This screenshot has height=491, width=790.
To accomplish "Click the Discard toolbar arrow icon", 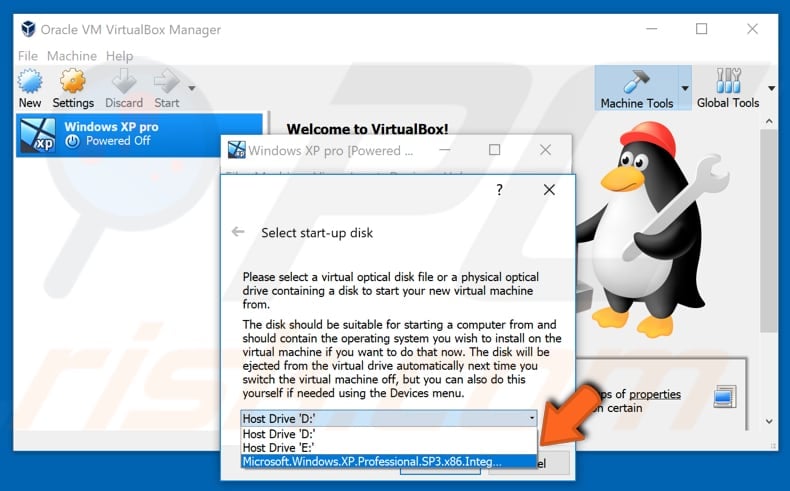I will (x=124, y=81).
